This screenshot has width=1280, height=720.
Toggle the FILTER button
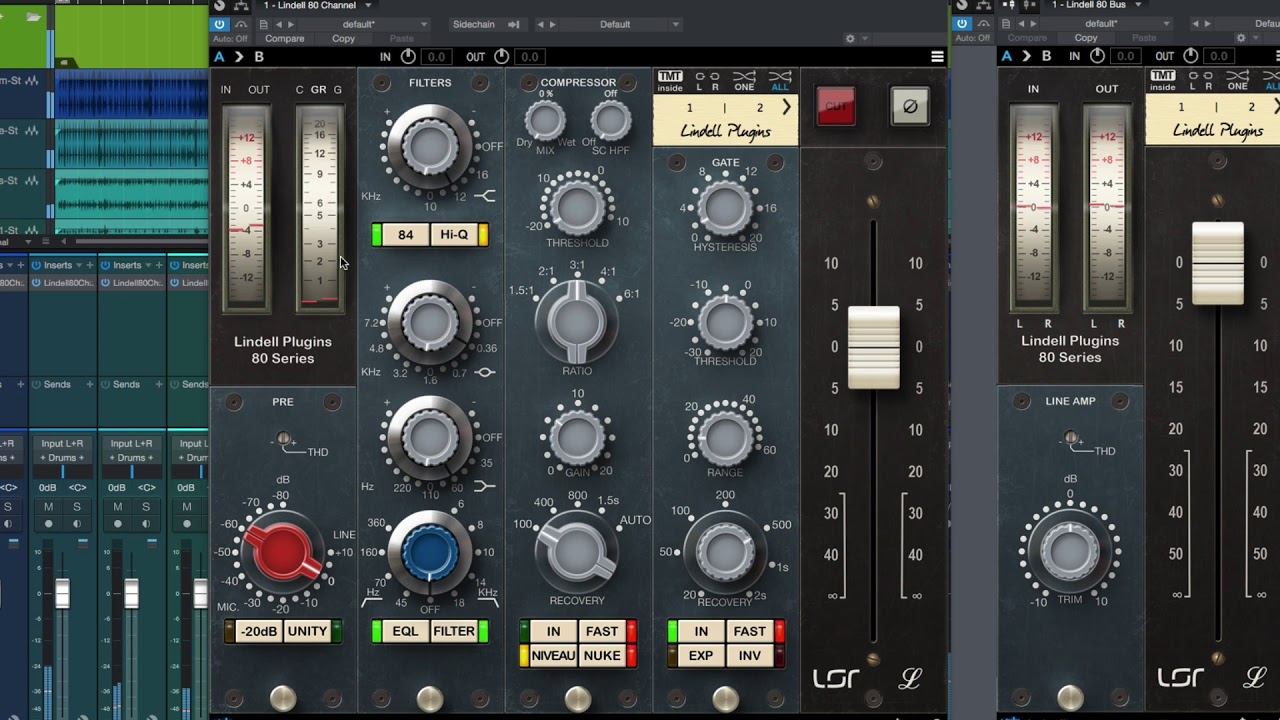(x=454, y=631)
